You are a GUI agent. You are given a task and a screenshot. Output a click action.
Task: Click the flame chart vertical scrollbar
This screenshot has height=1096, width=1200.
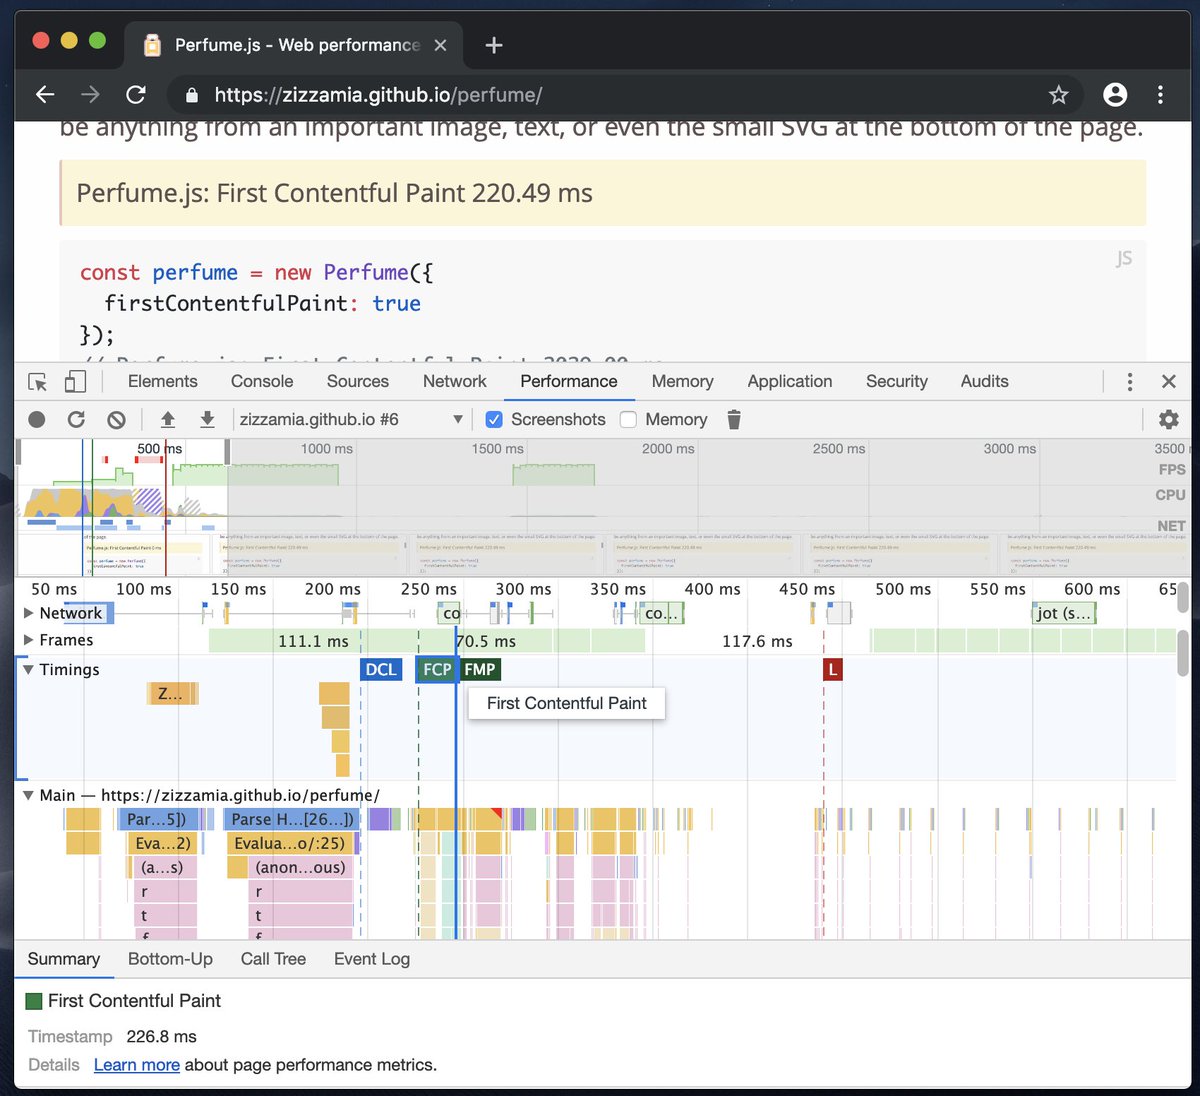(x=1183, y=653)
